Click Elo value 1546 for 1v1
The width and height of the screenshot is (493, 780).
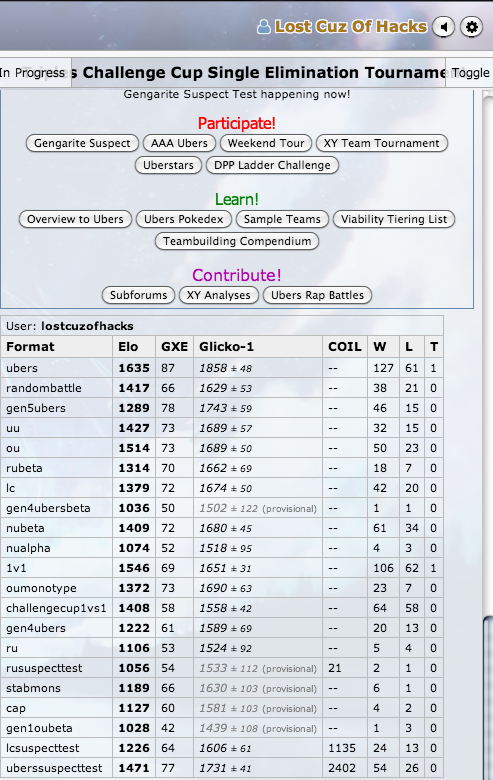(x=134, y=568)
